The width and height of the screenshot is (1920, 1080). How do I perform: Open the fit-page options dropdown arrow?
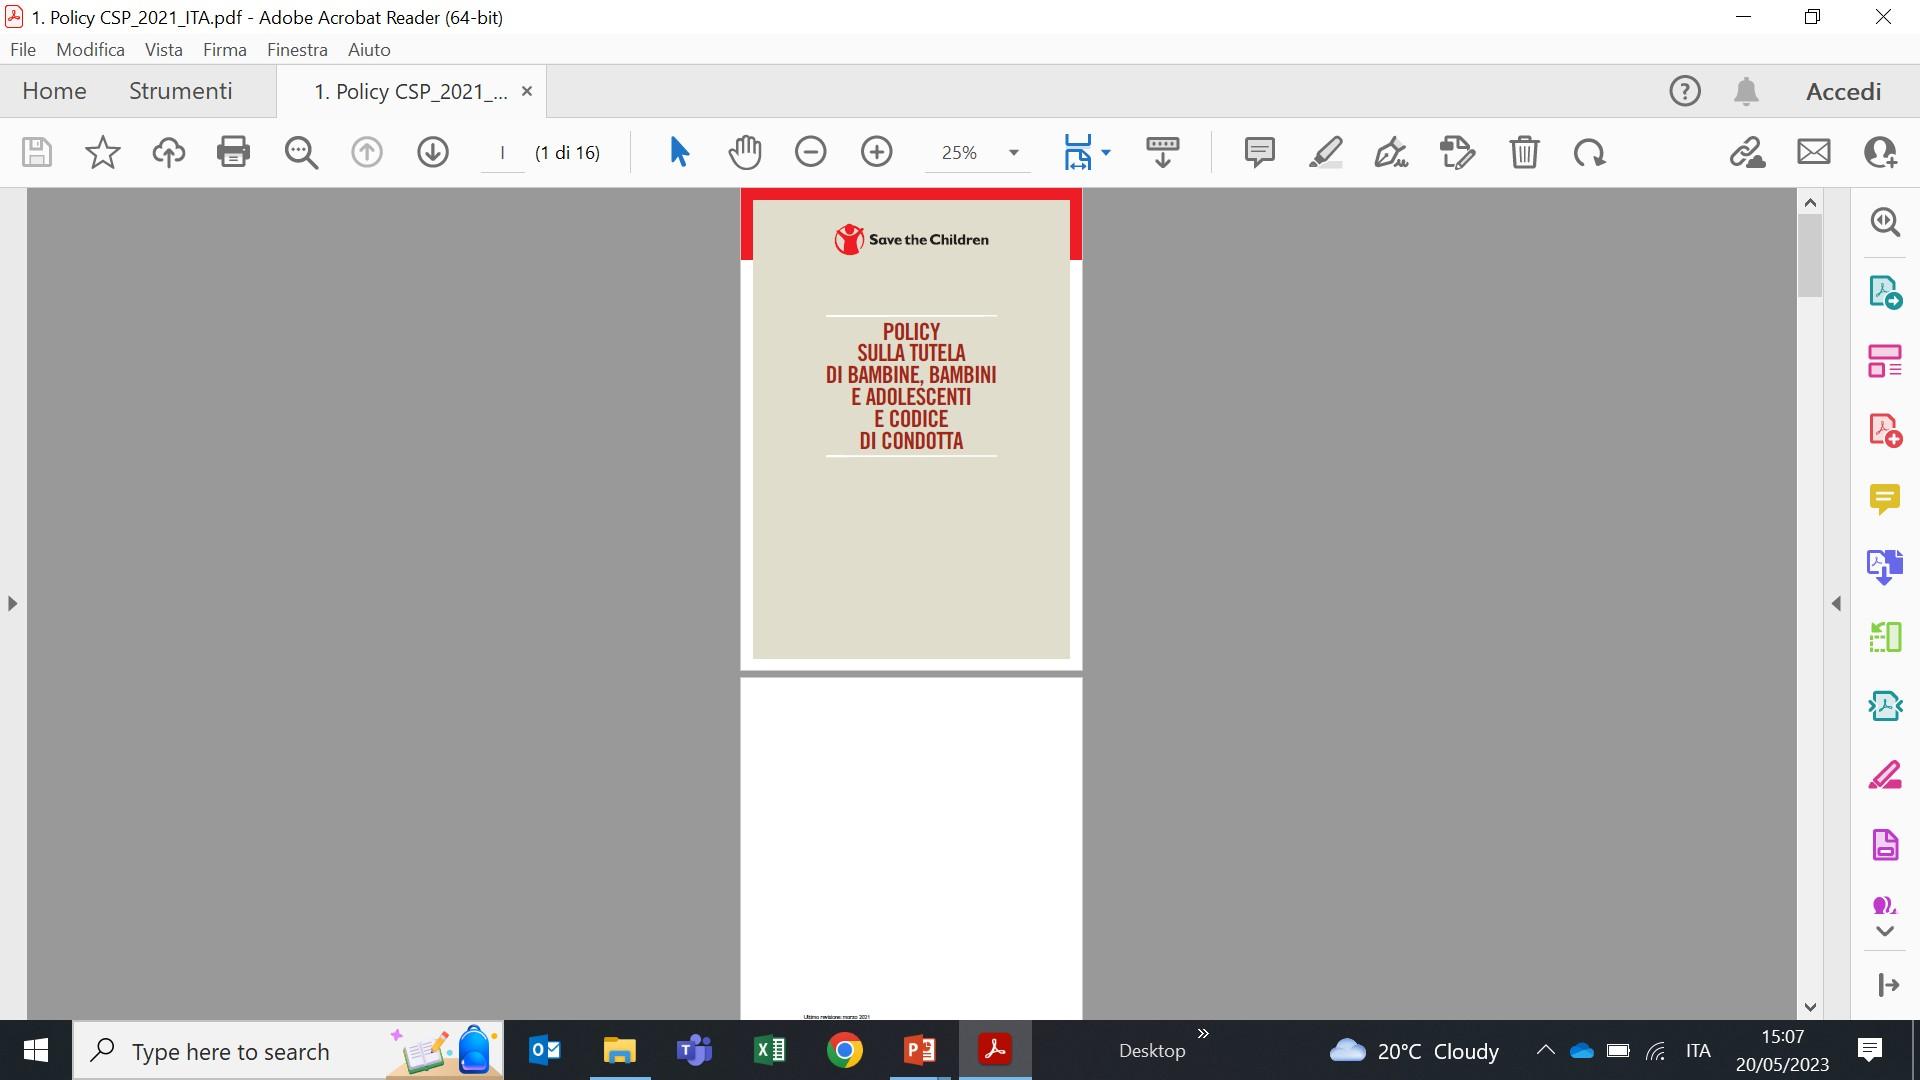1106,152
